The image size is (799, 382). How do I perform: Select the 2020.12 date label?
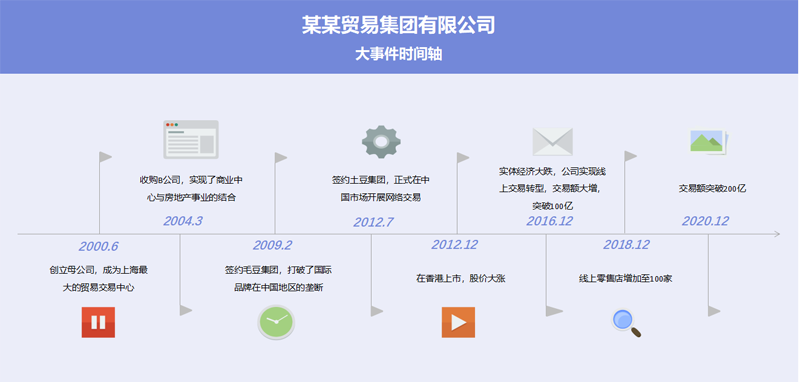point(705,221)
